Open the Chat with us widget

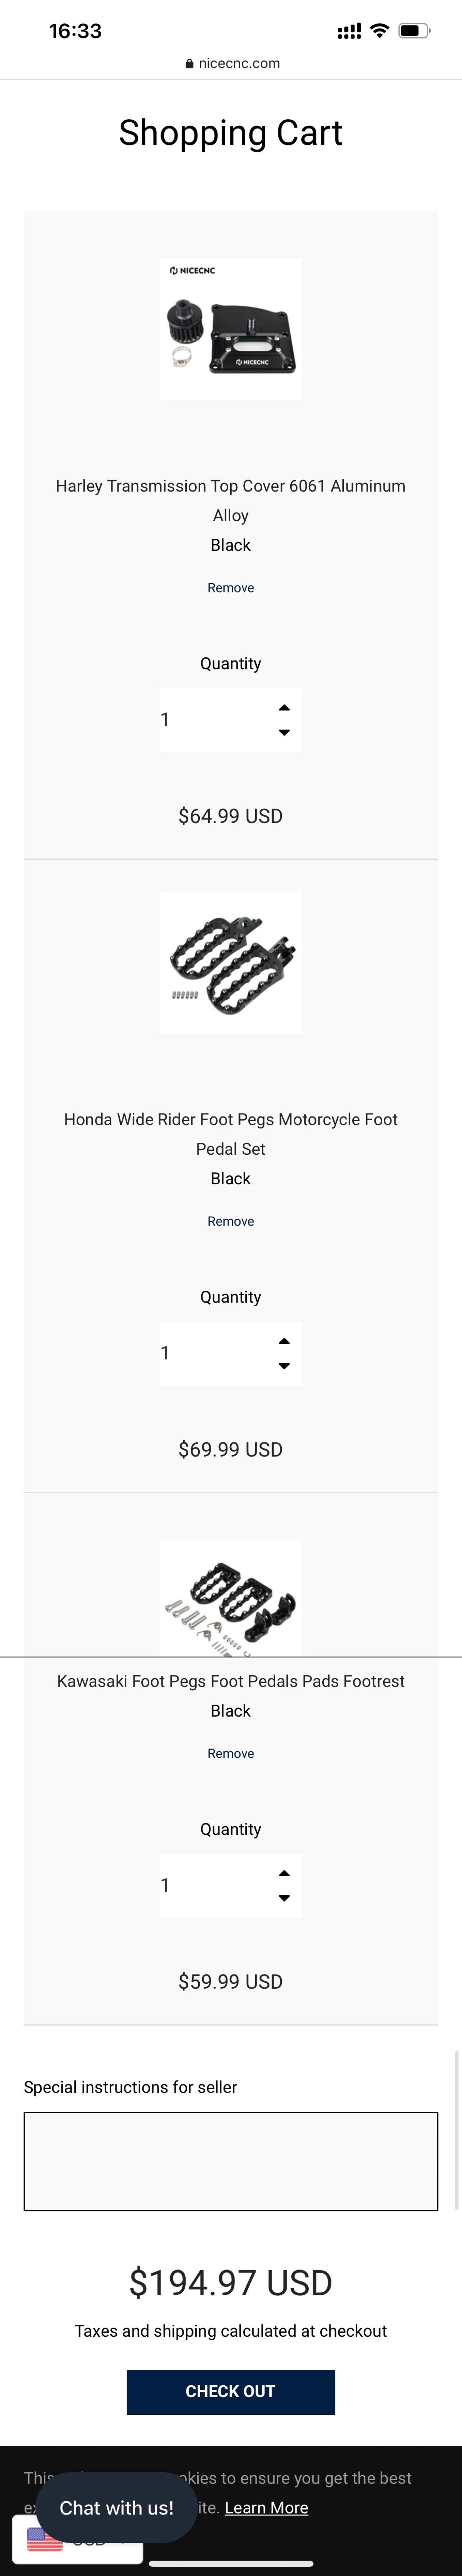click(x=116, y=2507)
